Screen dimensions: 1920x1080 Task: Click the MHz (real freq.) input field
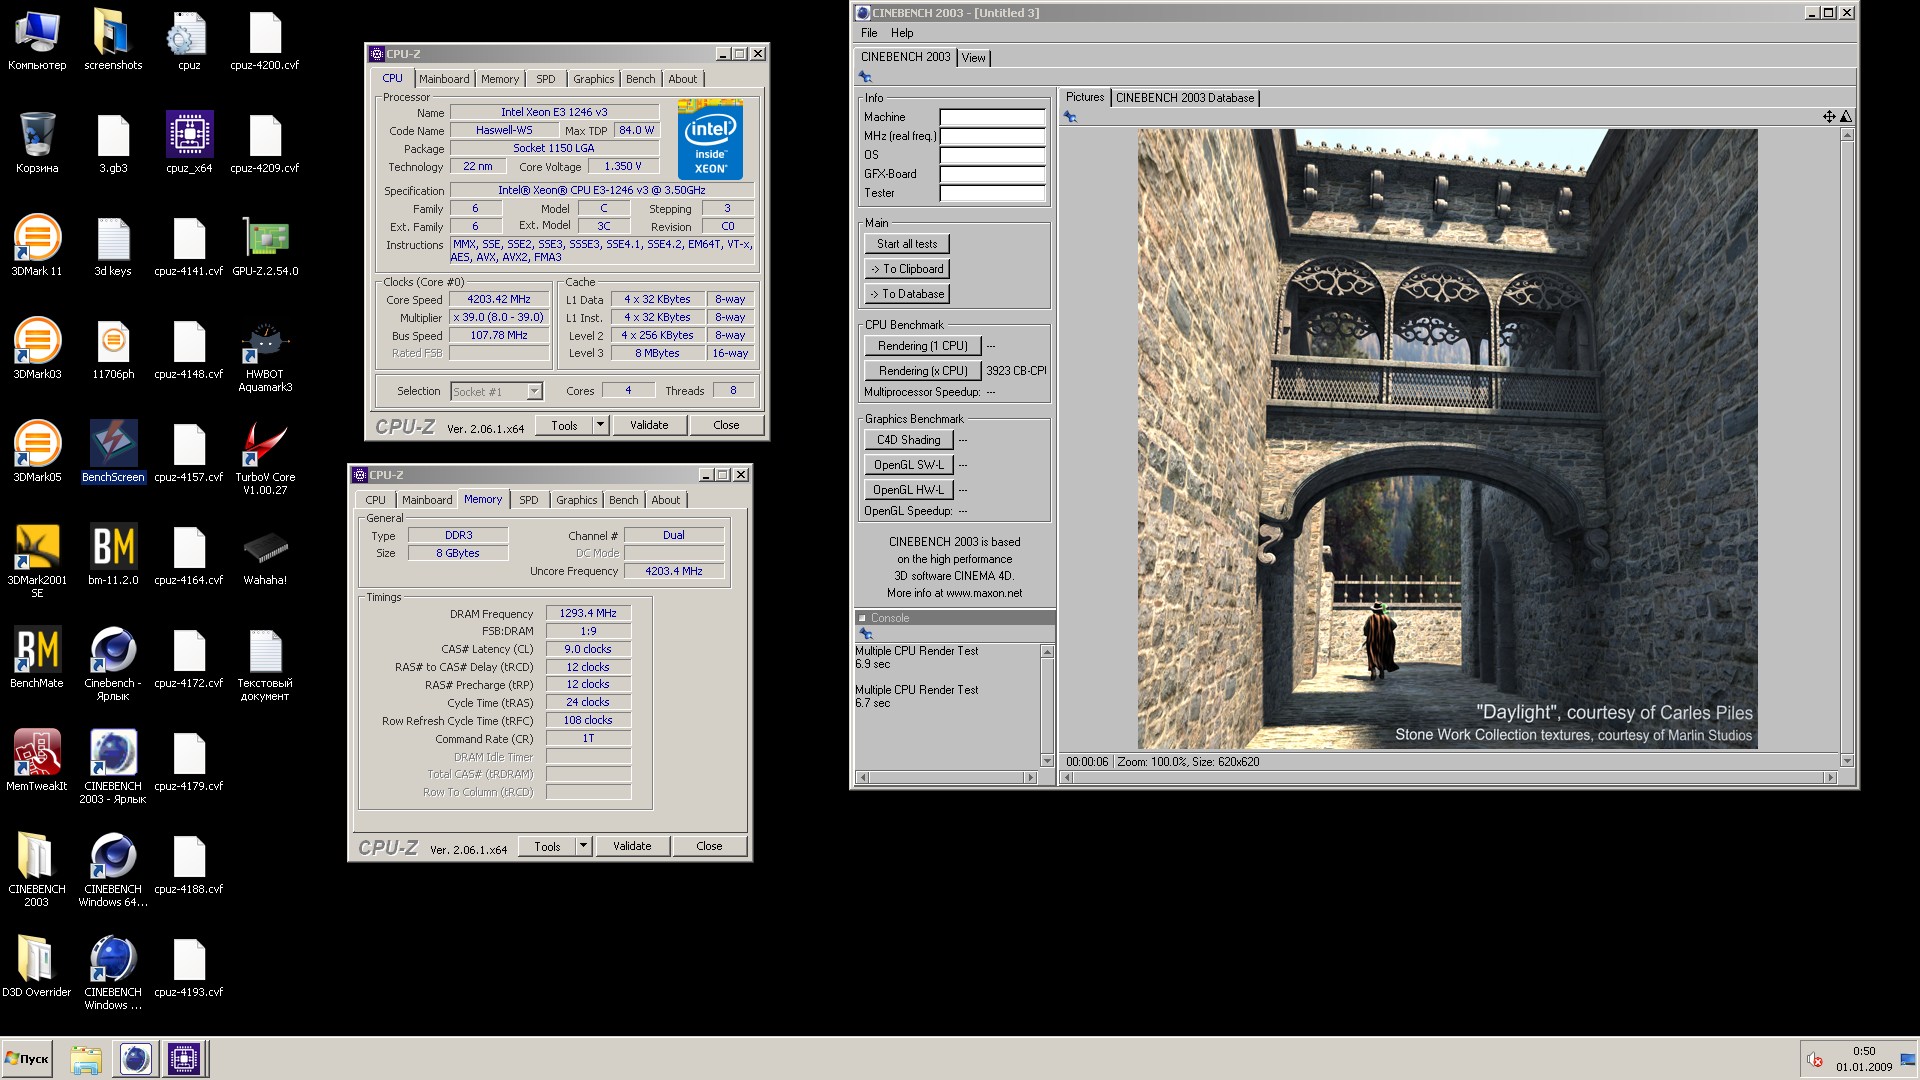[992, 136]
